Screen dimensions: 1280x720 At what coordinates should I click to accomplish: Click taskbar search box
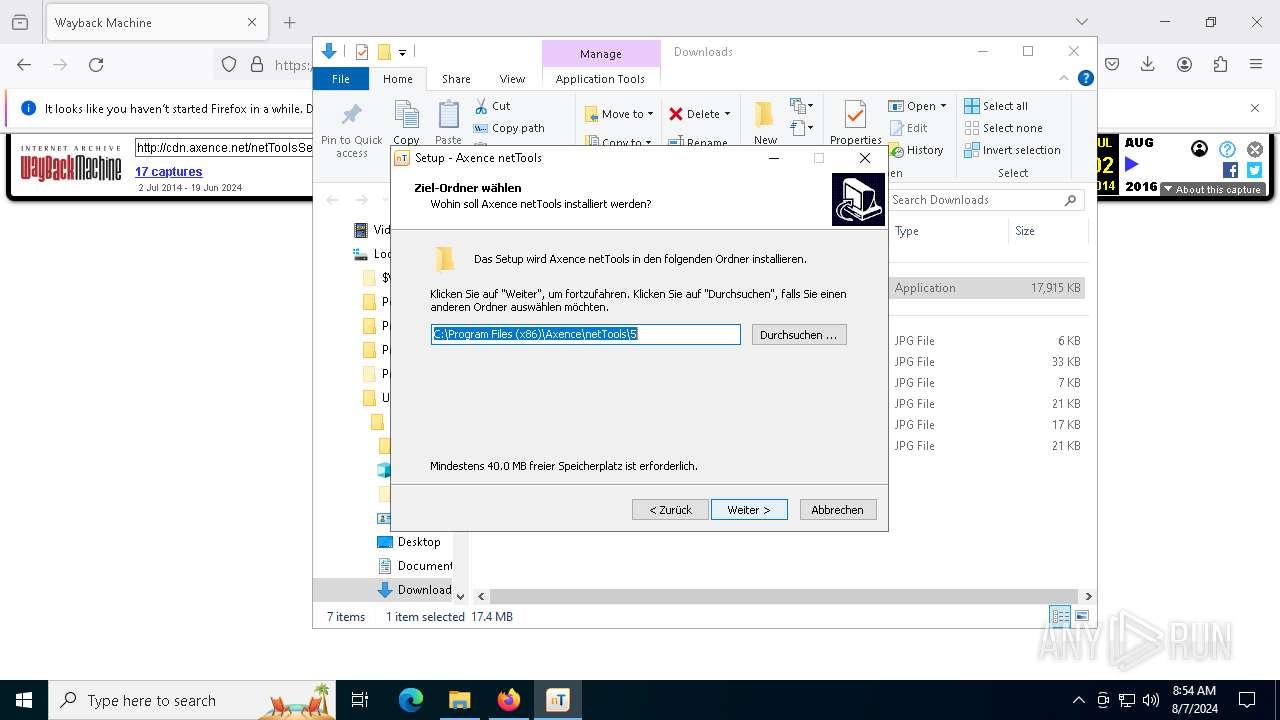[193, 700]
